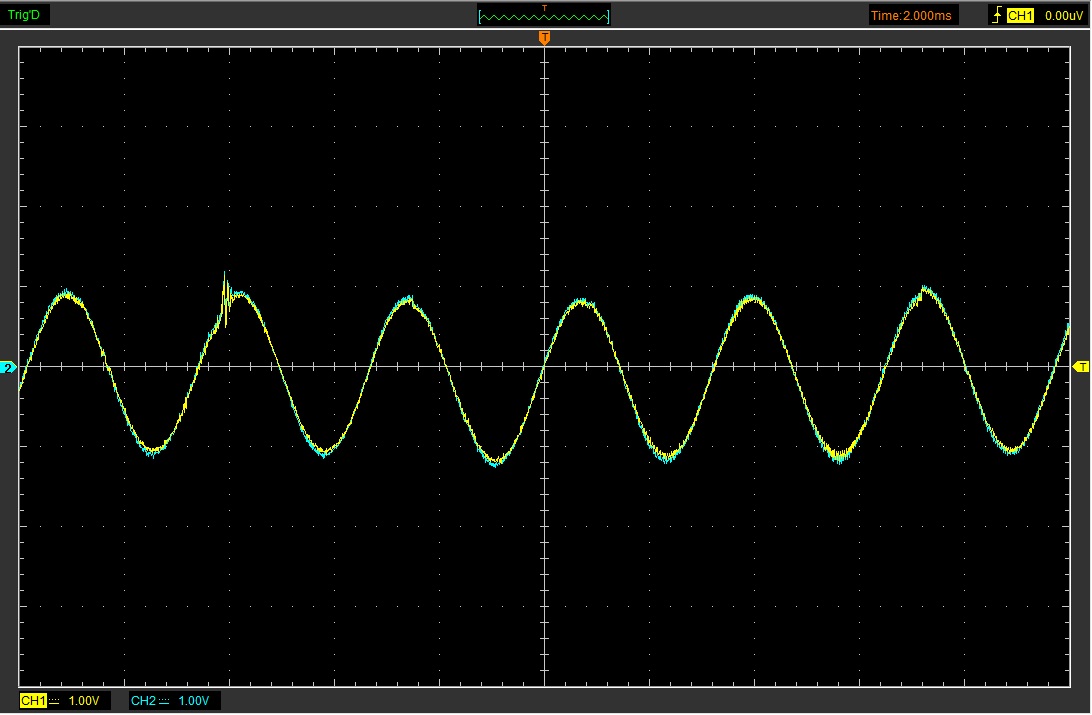Click the CH1 DC coupling symbol

55,701
